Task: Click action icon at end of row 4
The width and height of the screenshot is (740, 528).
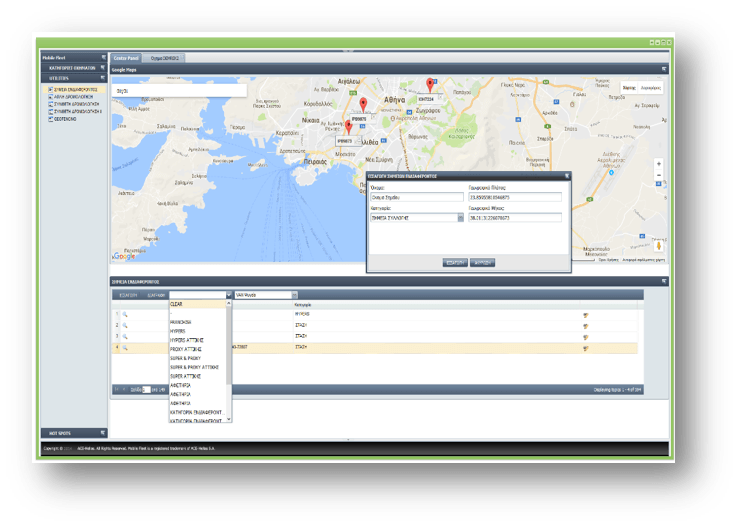Action: pyautogui.click(x=586, y=349)
